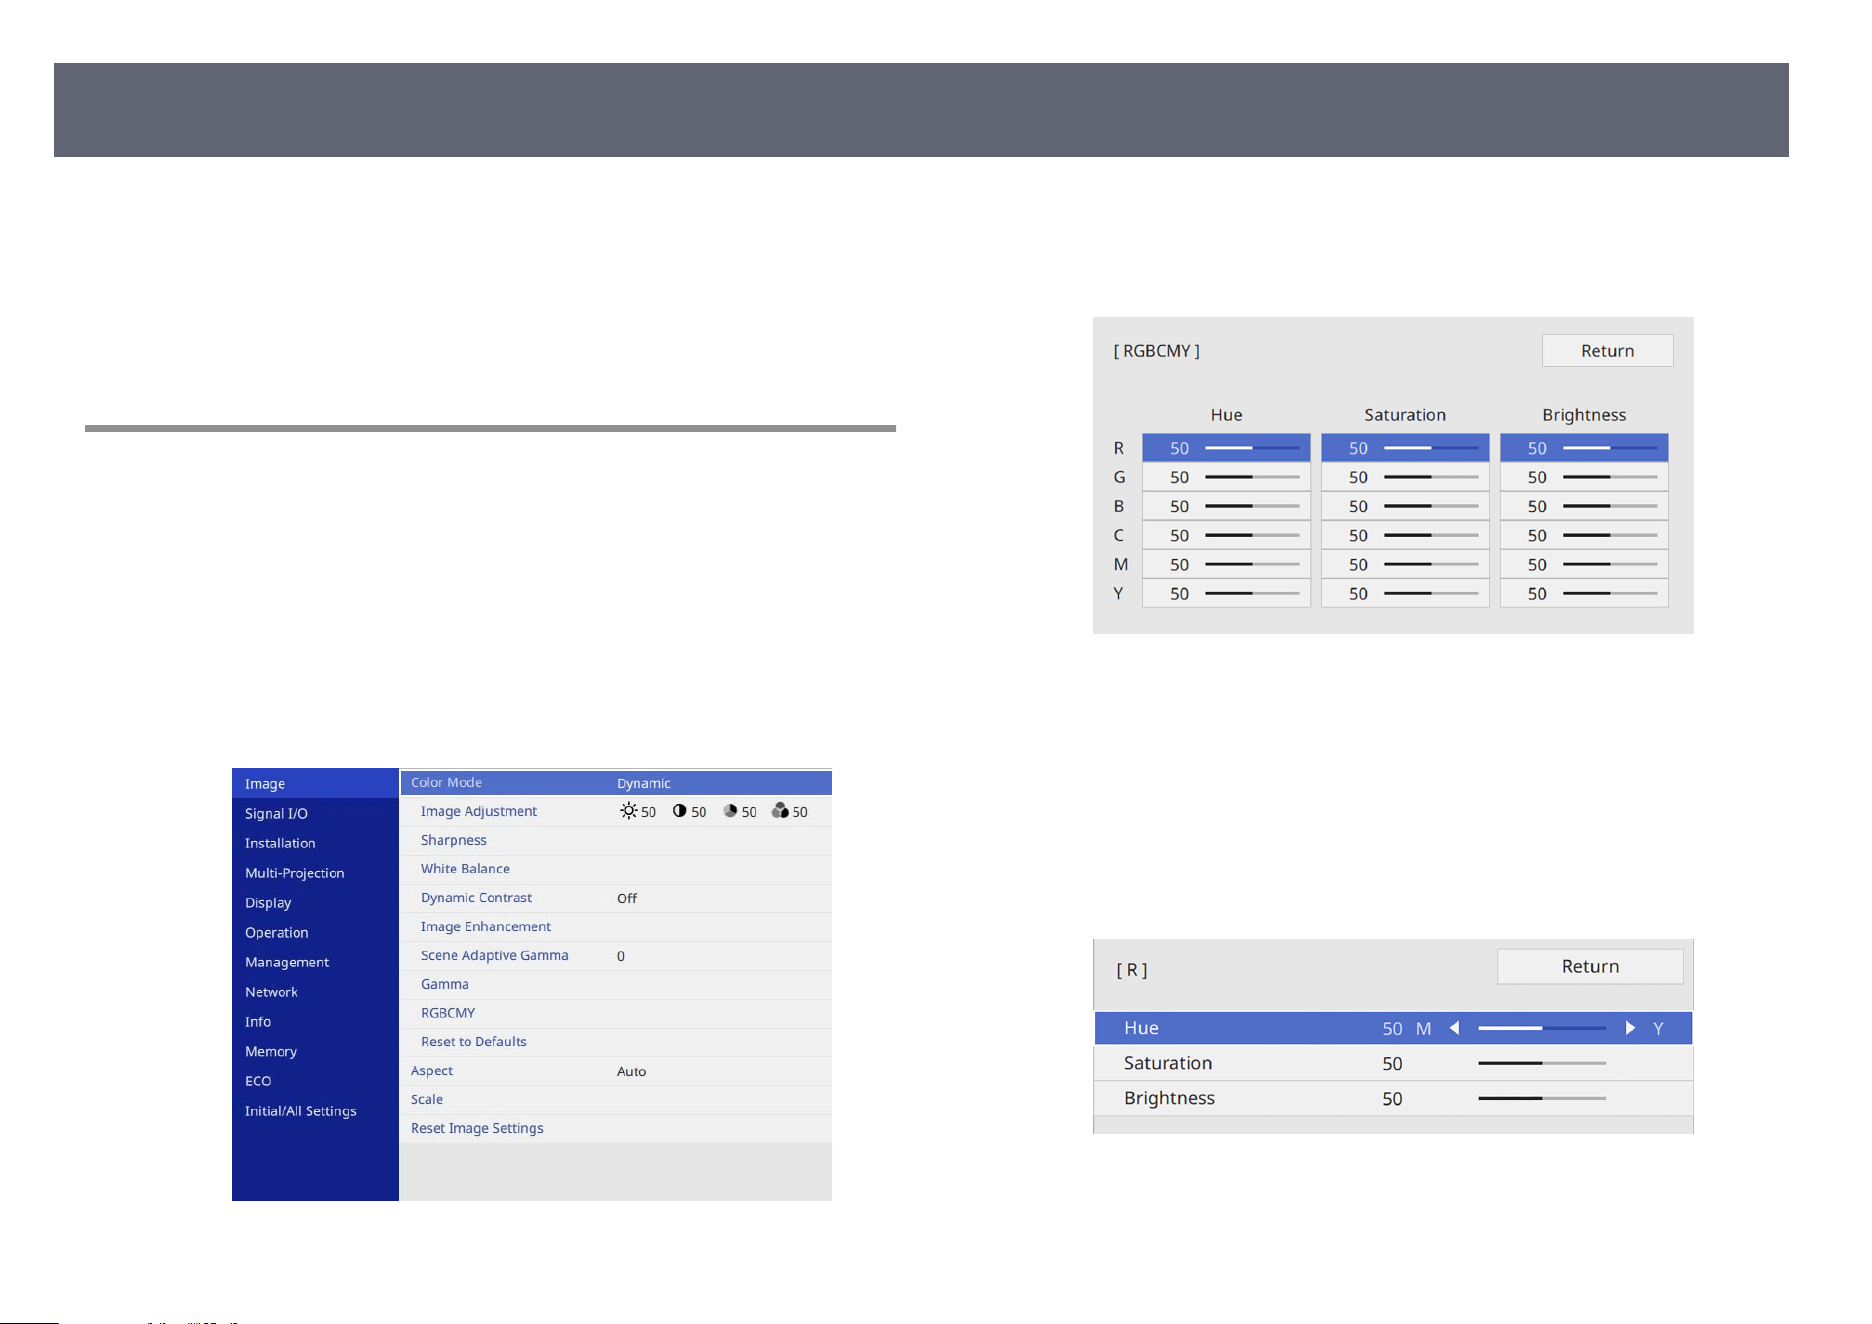Click the Dynamic value of Color Mode
Screen dimensions: 1872x1324
[643, 783]
